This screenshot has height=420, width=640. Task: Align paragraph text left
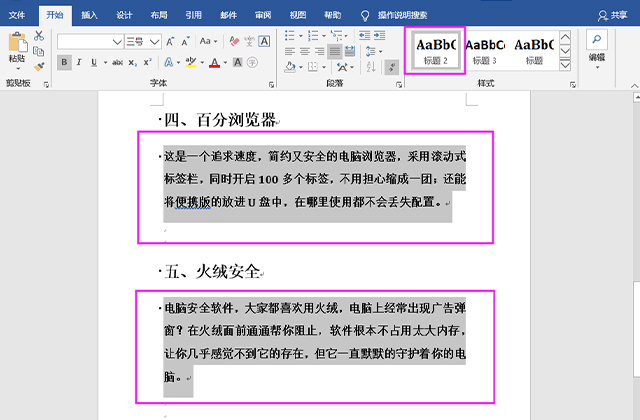tap(290, 51)
